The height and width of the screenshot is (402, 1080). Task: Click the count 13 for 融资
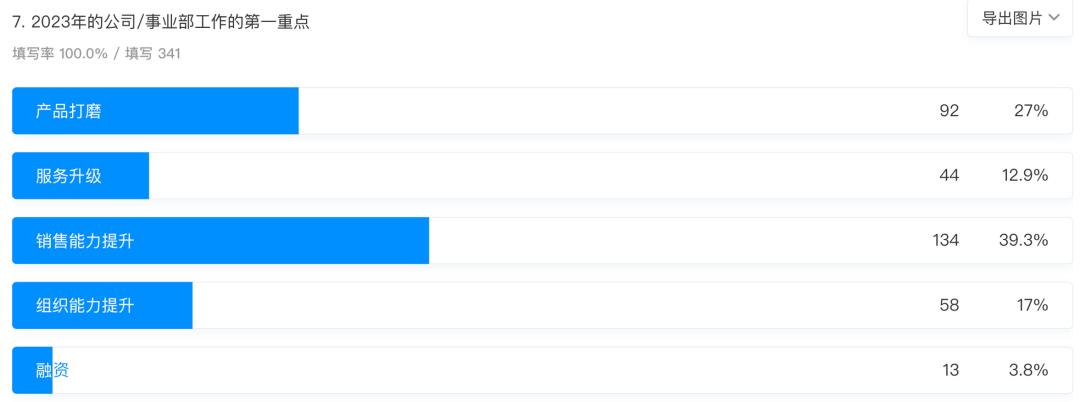[x=950, y=371]
